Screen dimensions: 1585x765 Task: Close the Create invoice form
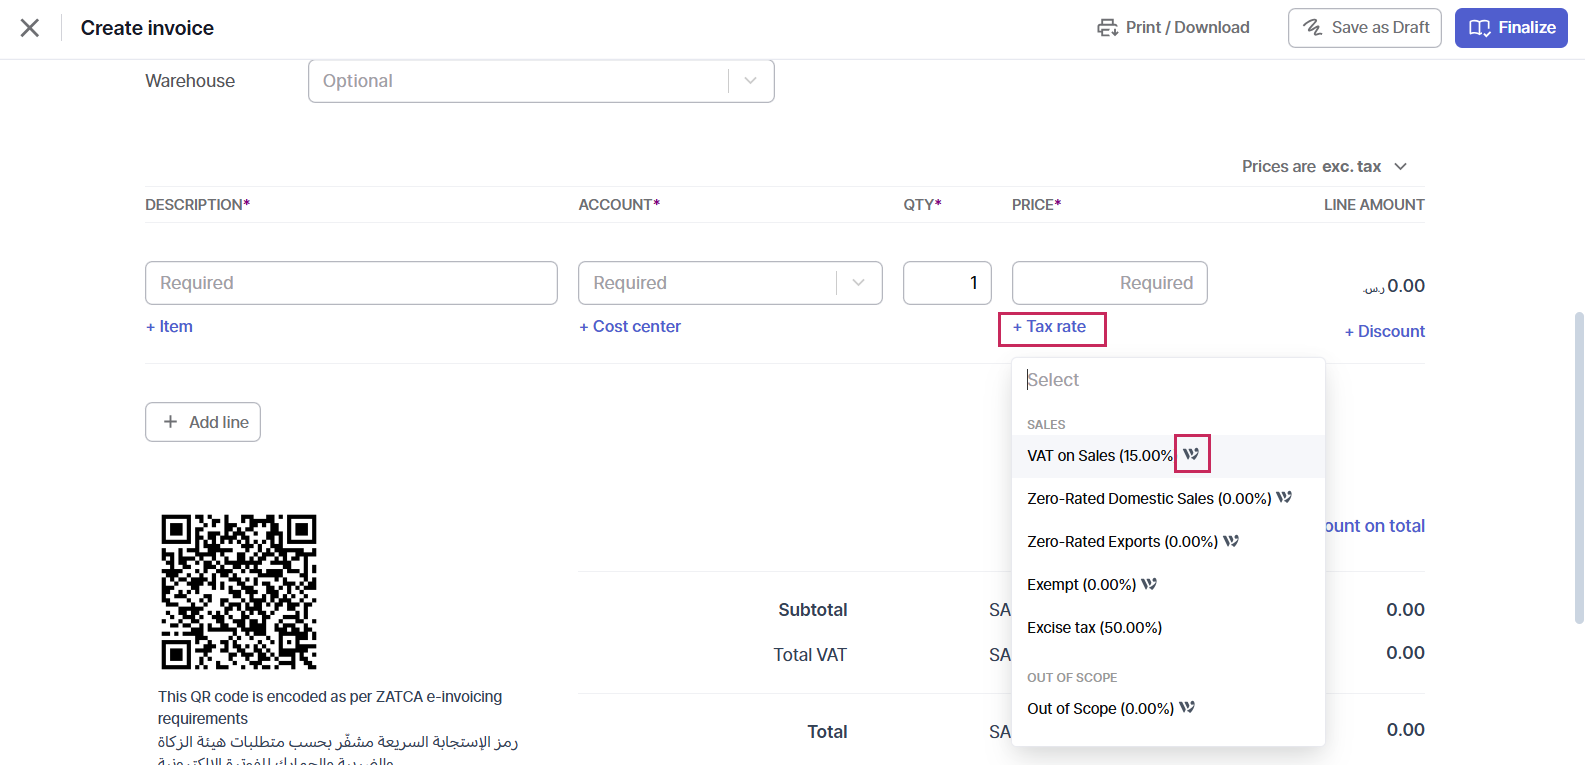click(x=30, y=28)
